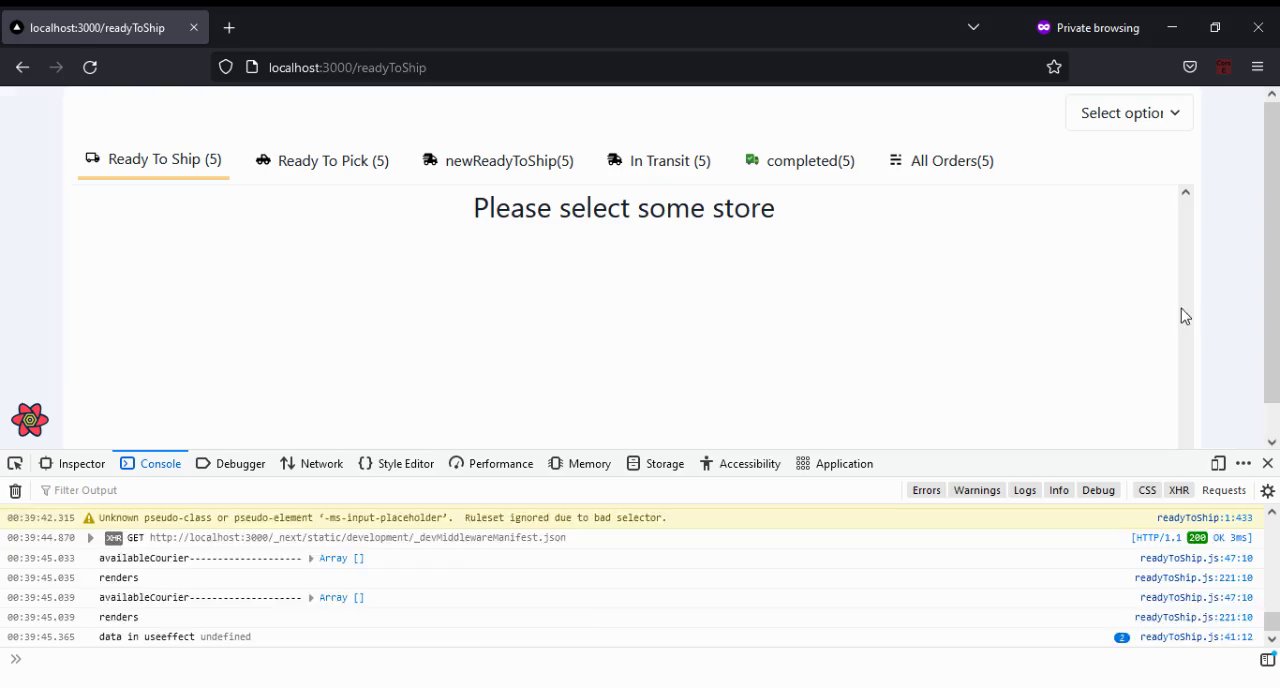Open the Select option dropdown
Image resolution: width=1280 pixels, height=688 pixels.
(x=1129, y=113)
